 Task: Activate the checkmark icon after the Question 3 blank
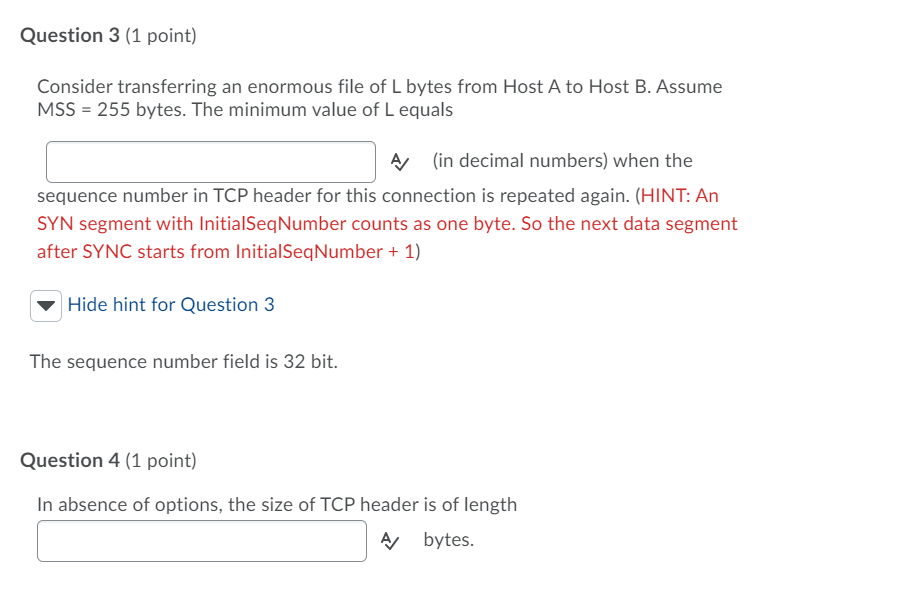pyautogui.click(x=399, y=160)
